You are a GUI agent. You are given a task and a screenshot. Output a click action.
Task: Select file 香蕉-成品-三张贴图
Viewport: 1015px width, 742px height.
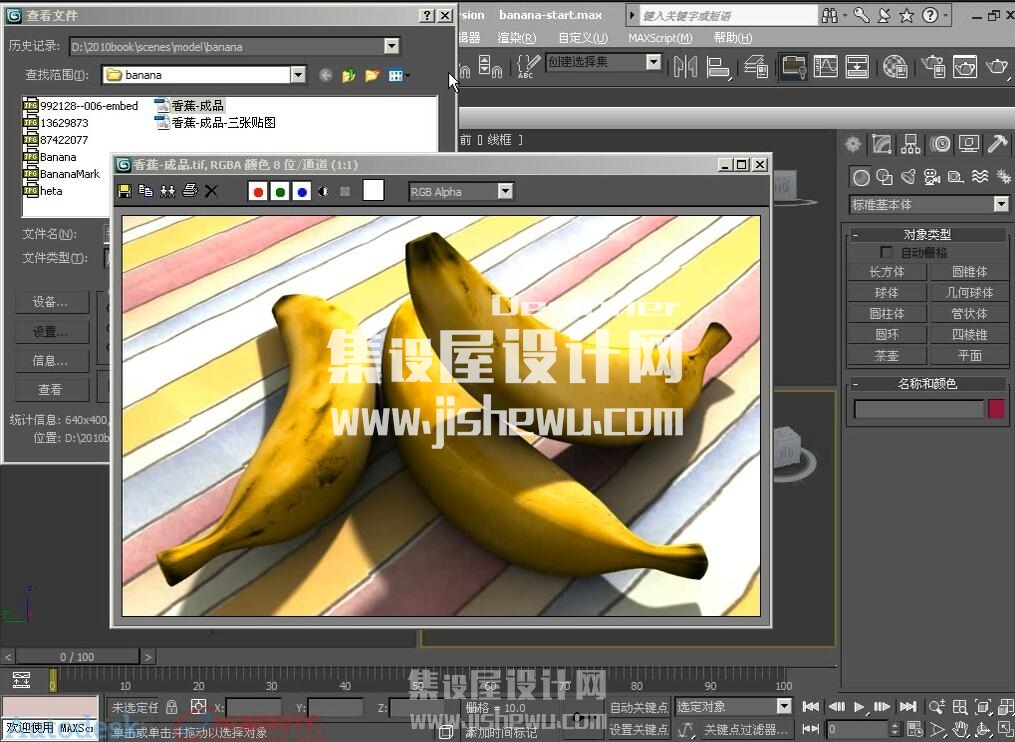[x=216, y=122]
